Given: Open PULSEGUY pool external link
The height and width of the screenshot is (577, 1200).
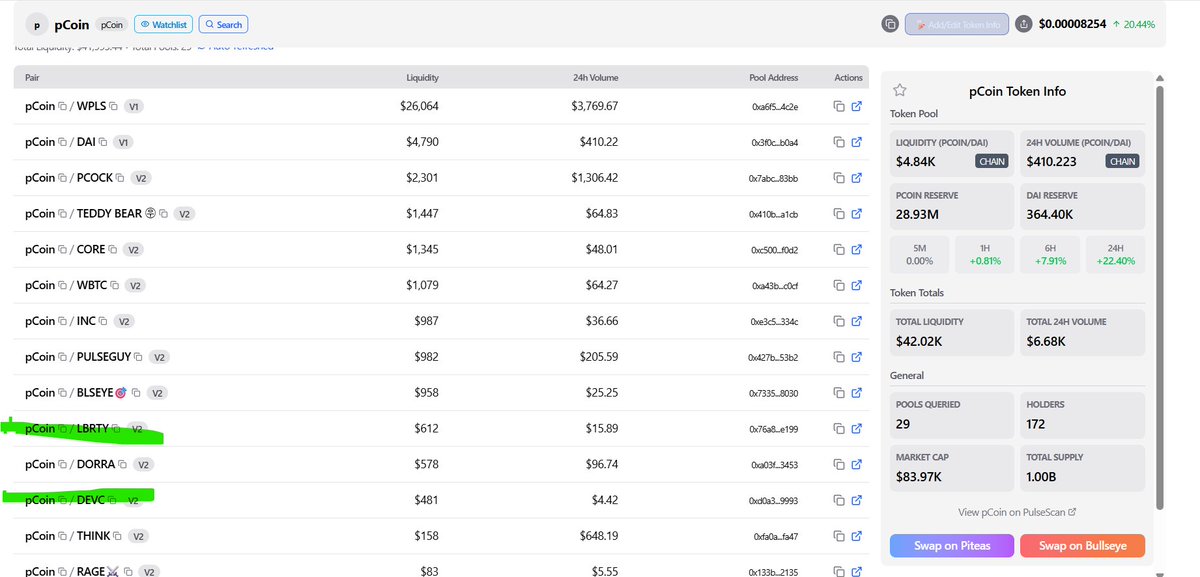Looking at the screenshot, I should click(x=856, y=357).
